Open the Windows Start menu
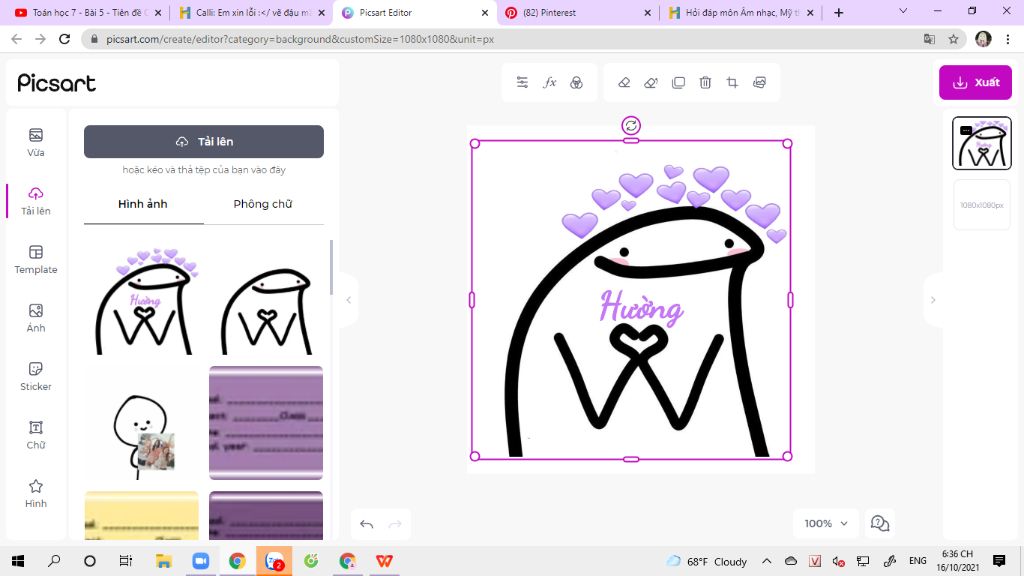Screen dimensions: 1024x576 18,561
